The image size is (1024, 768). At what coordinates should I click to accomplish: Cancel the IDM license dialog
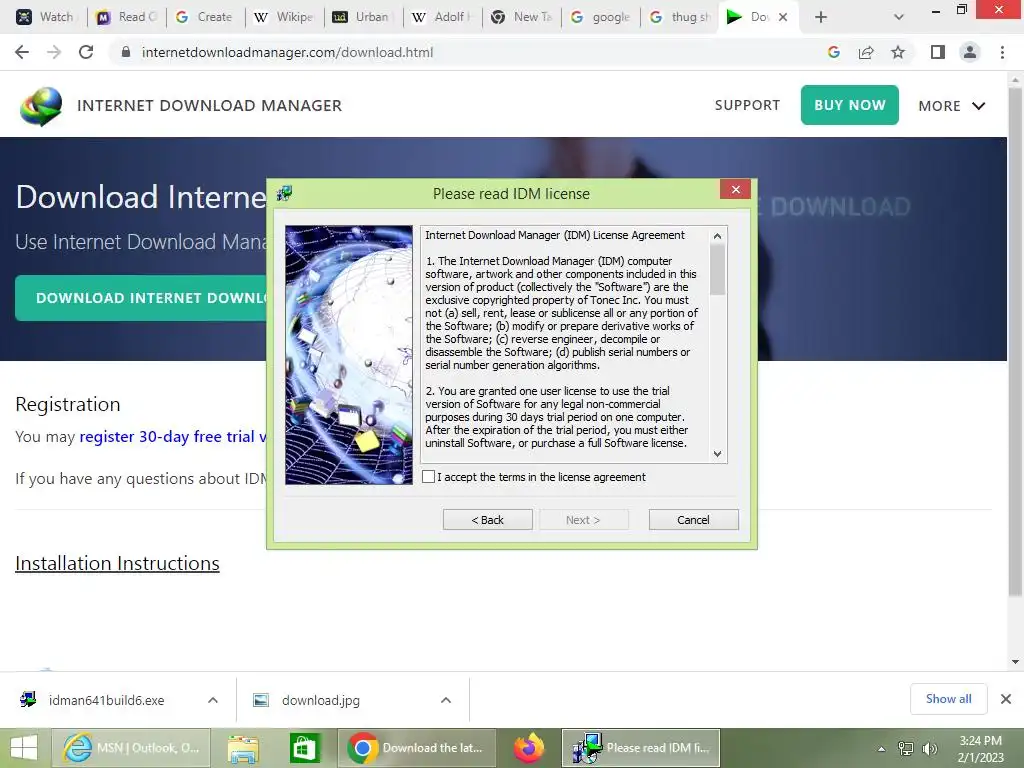click(693, 520)
